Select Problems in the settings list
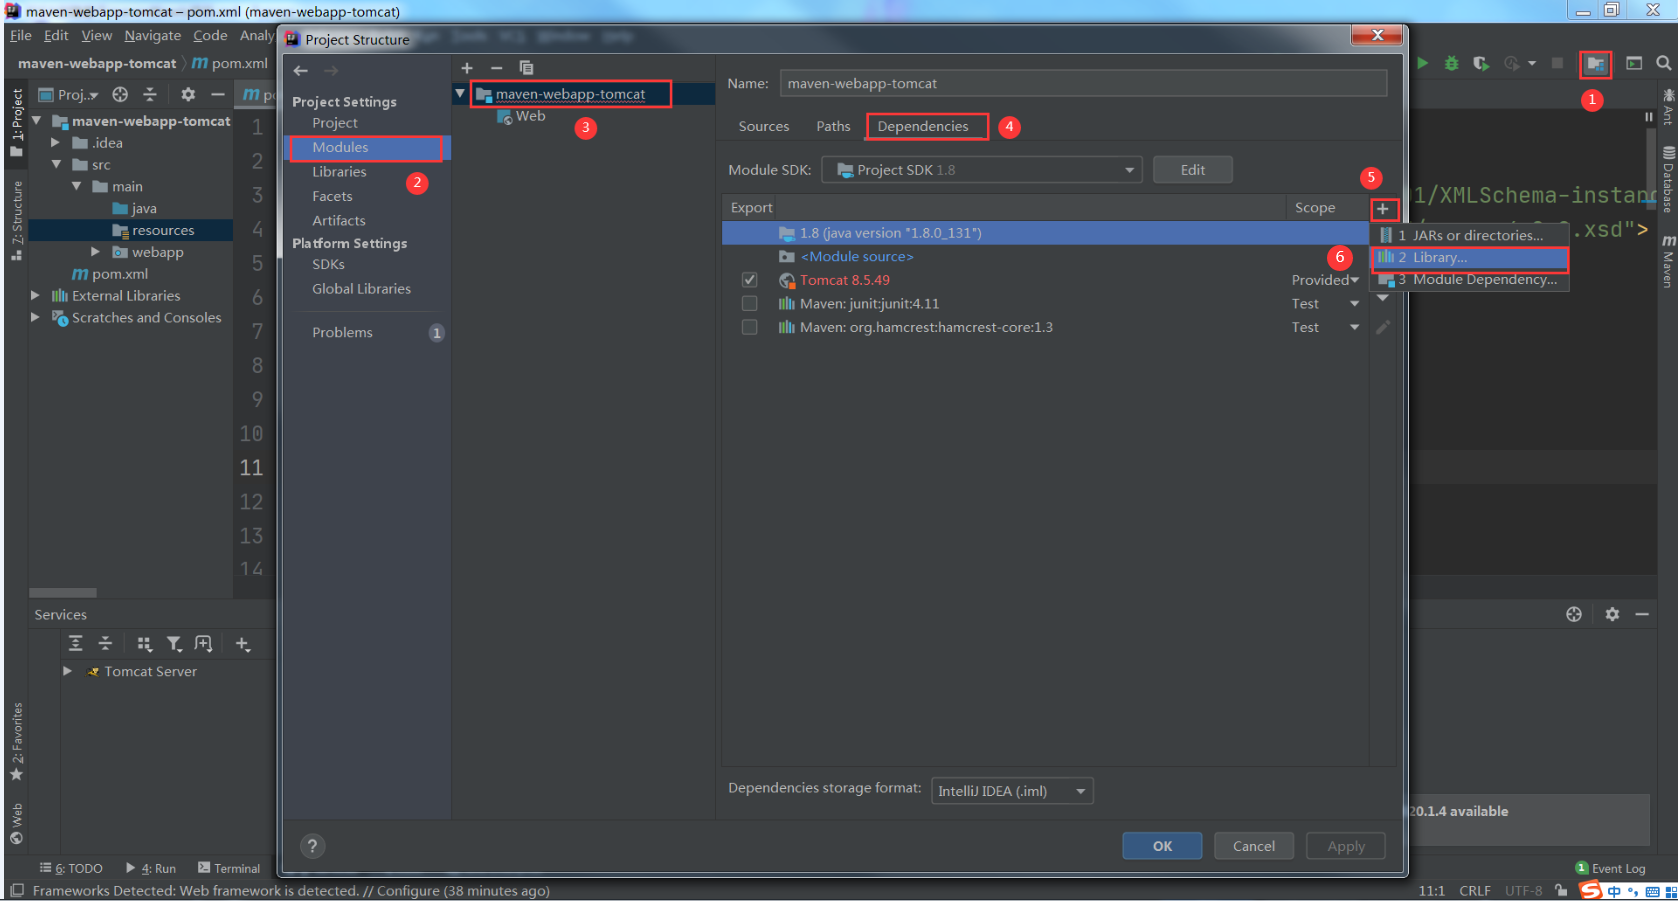 click(342, 333)
